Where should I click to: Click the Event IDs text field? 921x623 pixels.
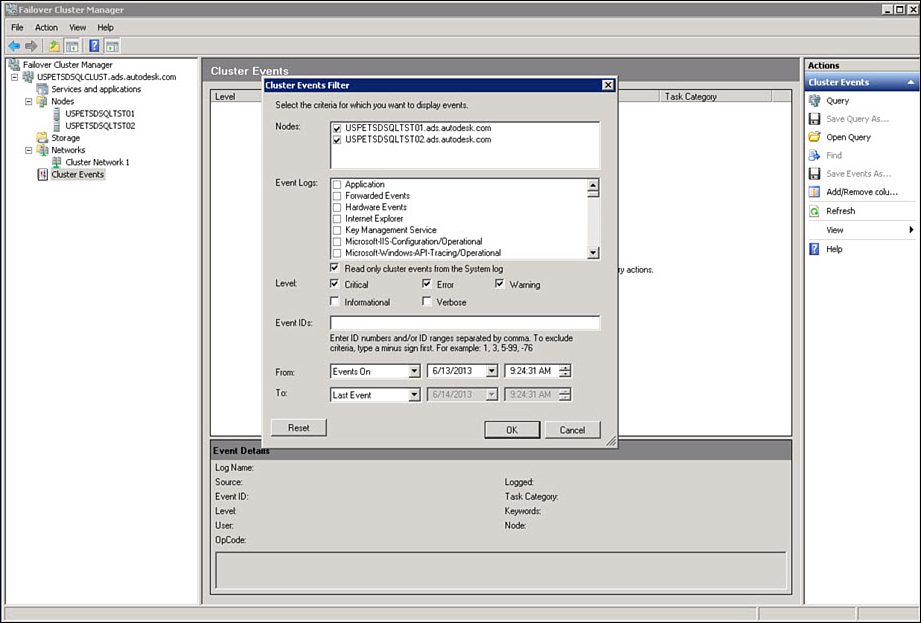464,323
